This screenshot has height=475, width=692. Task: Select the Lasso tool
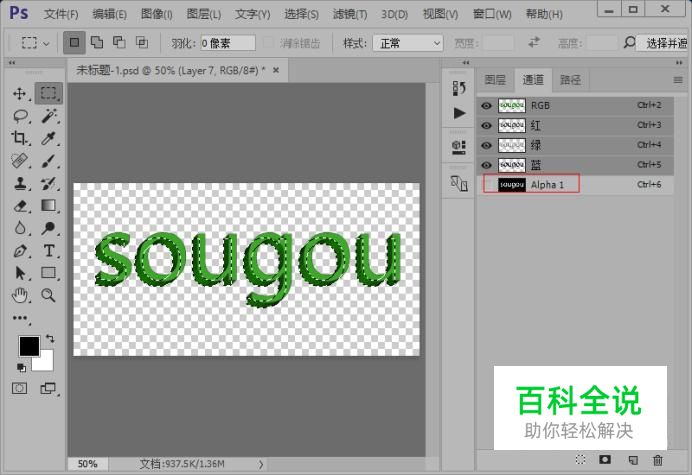20,116
